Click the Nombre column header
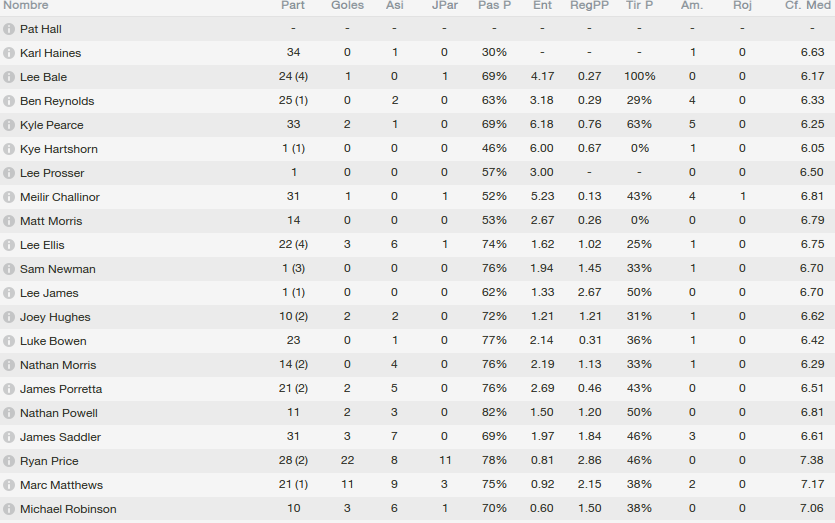This screenshot has width=835, height=523. 26,6
